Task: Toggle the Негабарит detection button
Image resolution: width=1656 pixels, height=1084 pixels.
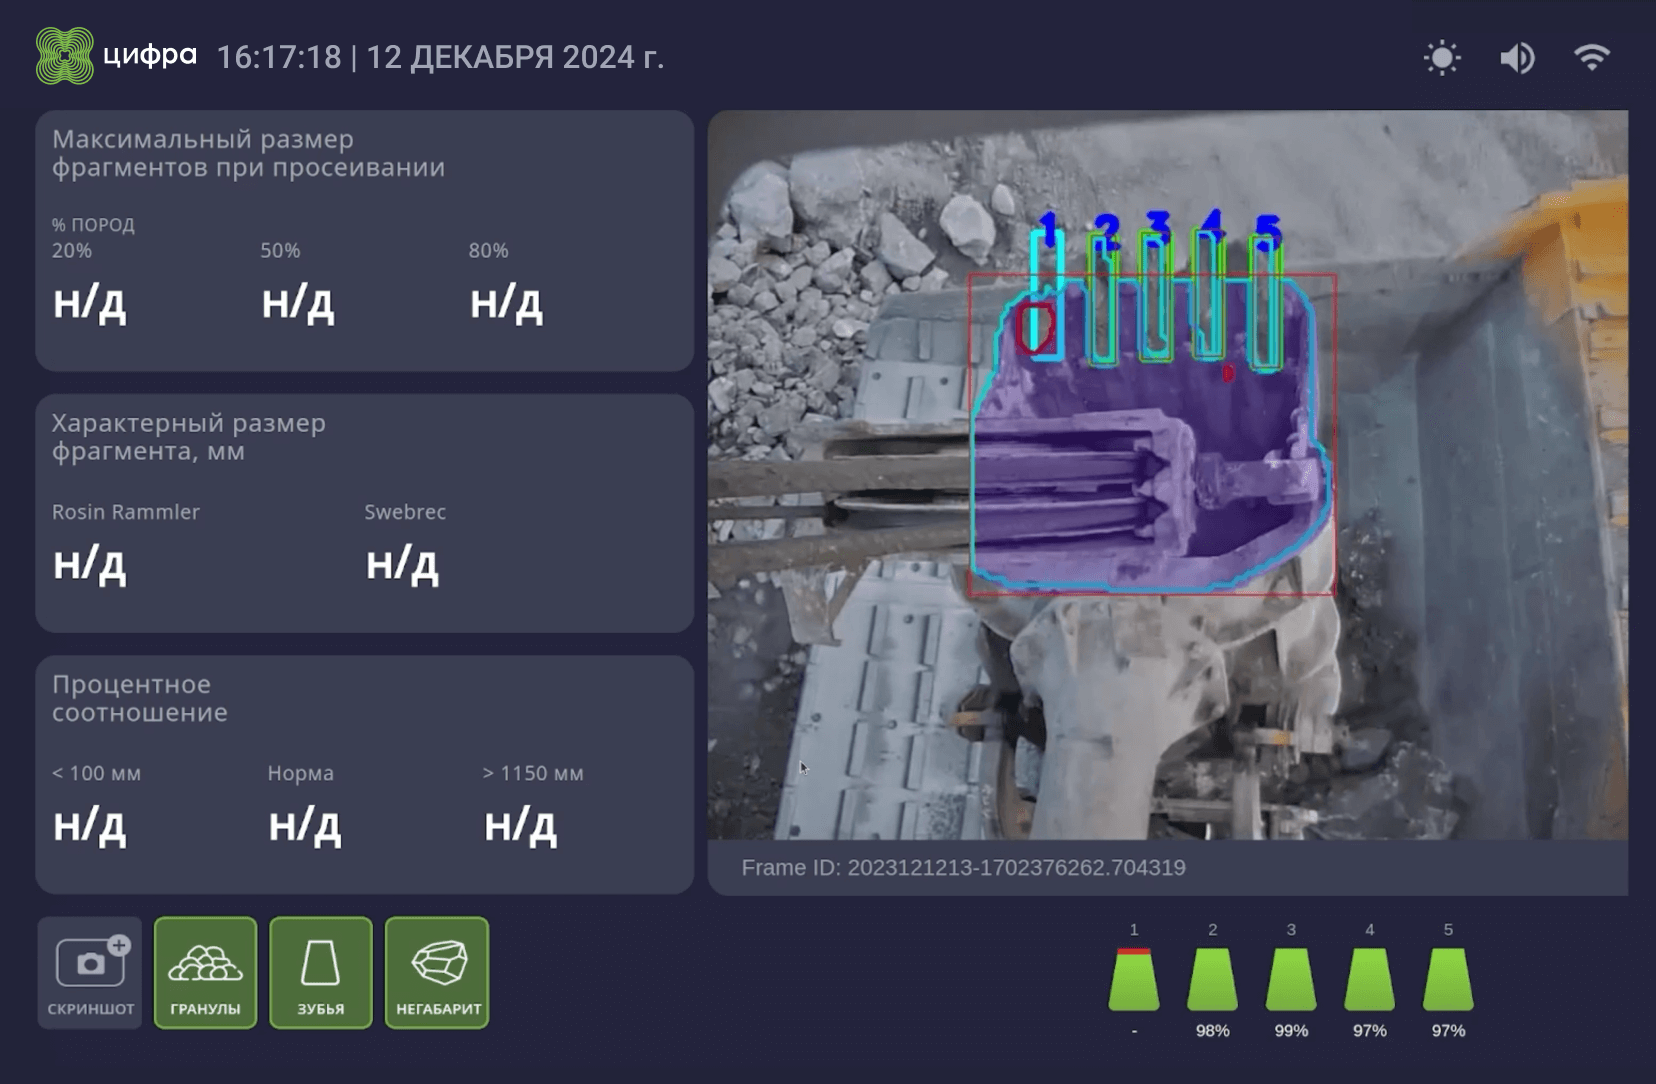Action: coord(438,972)
